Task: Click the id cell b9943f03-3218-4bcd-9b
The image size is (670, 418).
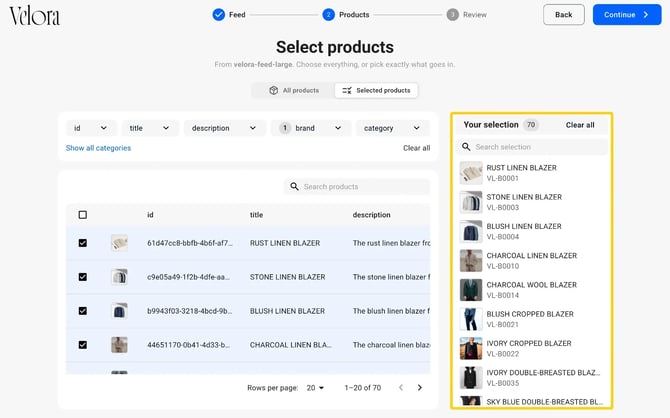Action: (190, 311)
